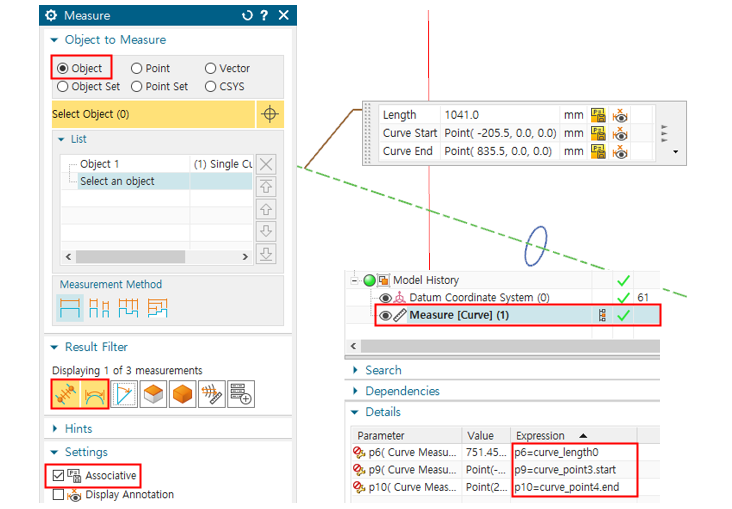Click the last result filter icon with plus

point(240,395)
